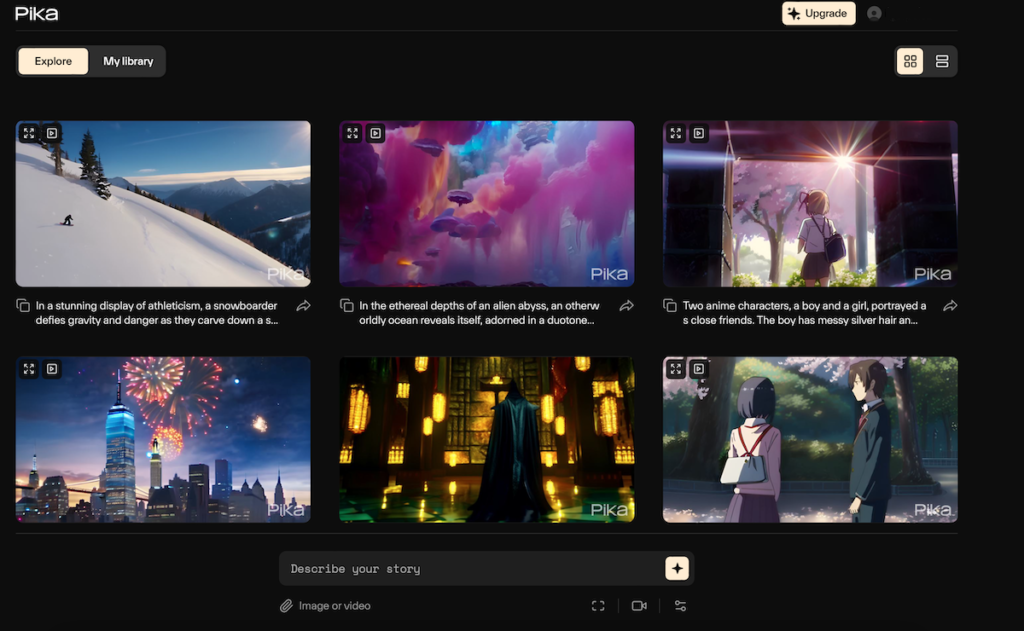Expand the fireworks city video to fullscreen
The height and width of the screenshot is (631, 1024).
[29, 369]
